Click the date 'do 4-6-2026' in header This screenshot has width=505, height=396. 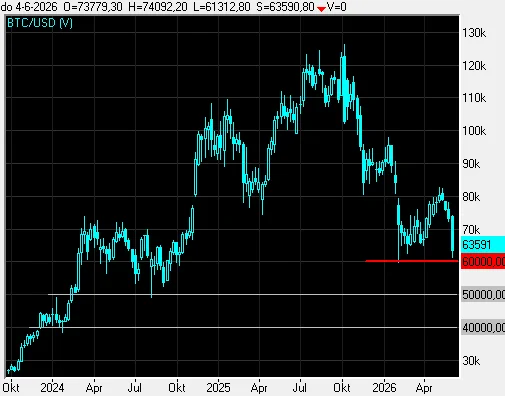pyautogui.click(x=29, y=7)
